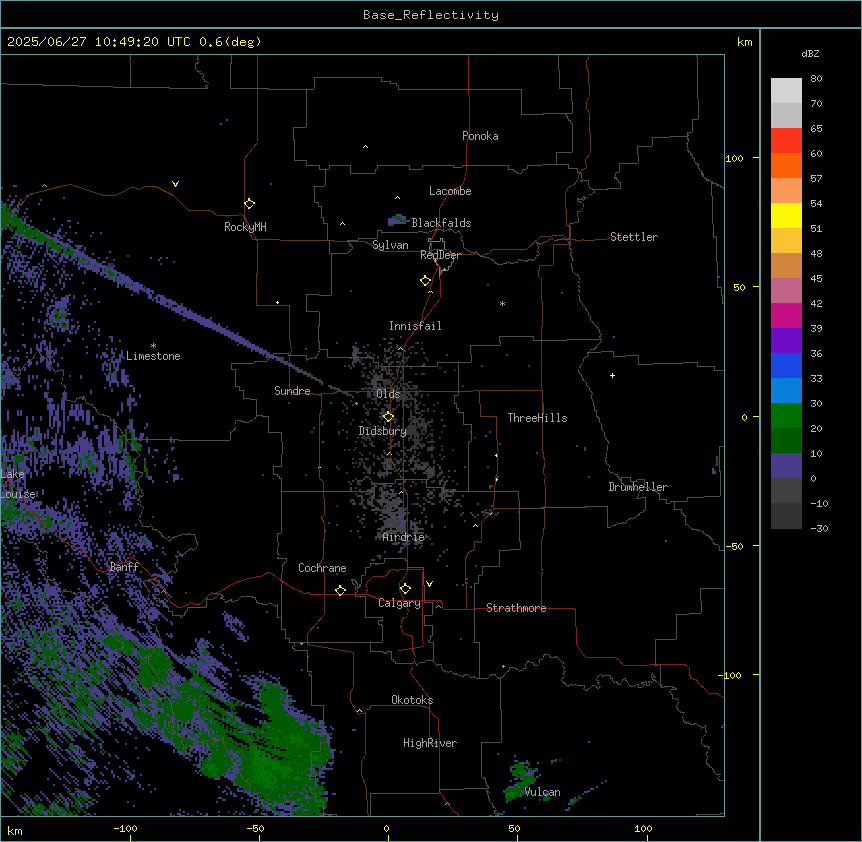Click the Stettler town label
The image size is (862, 842).
[x=633, y=237]
